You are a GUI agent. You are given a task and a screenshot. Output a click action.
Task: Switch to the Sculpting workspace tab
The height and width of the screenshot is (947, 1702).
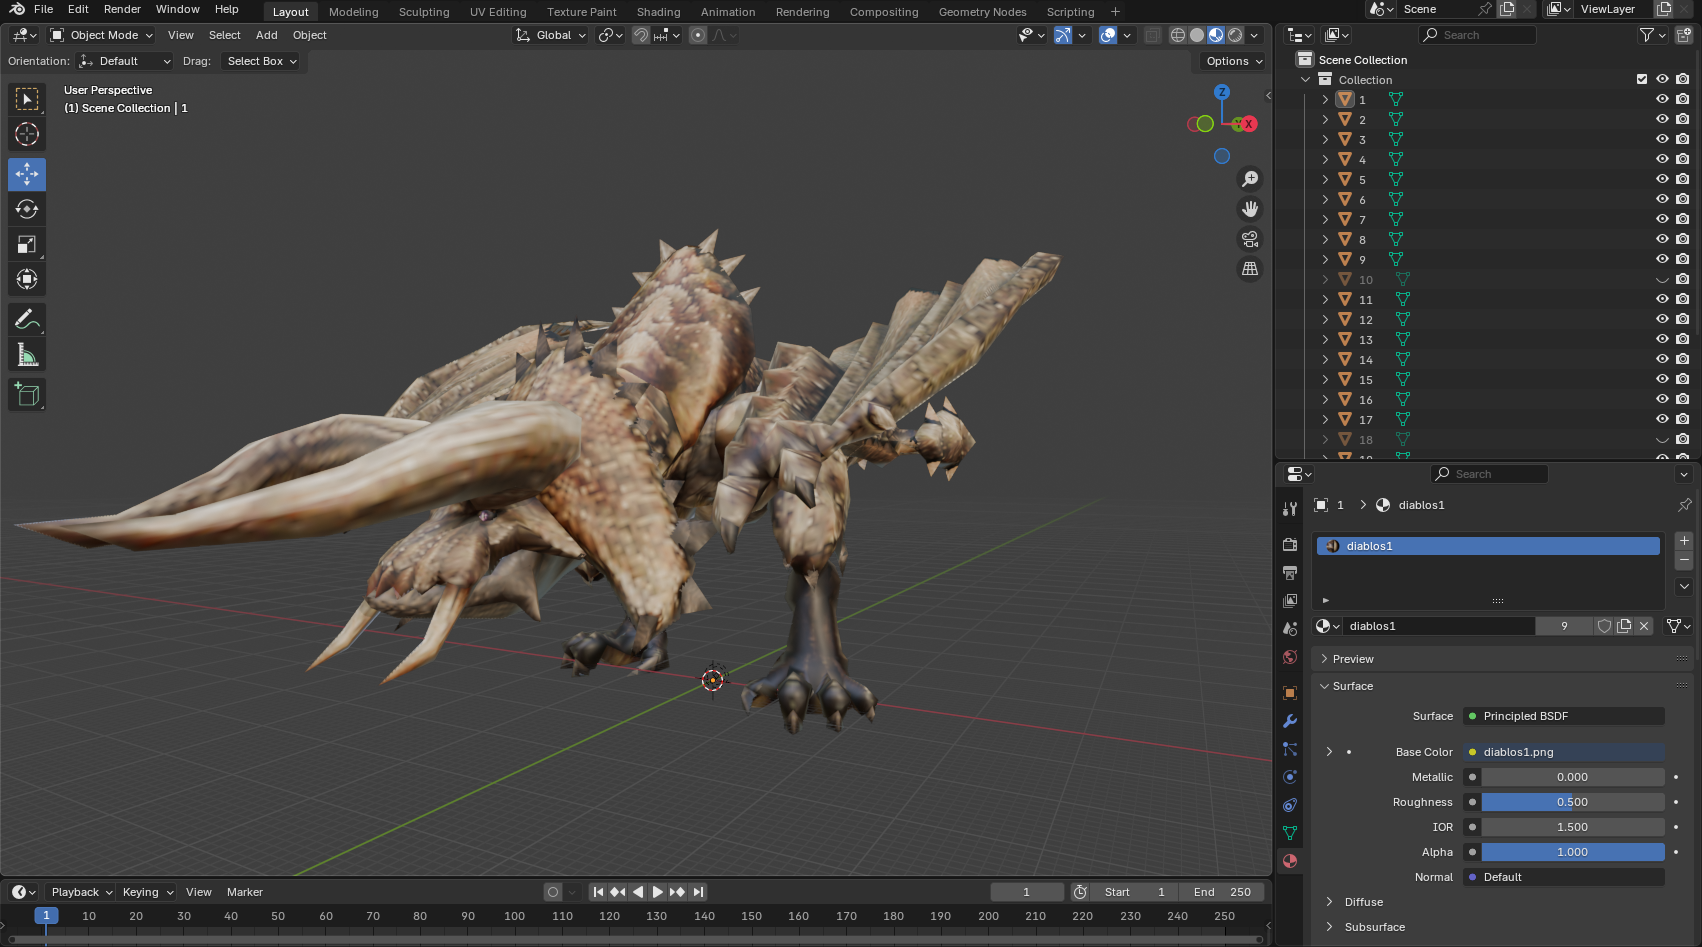(x=424, y=12)
